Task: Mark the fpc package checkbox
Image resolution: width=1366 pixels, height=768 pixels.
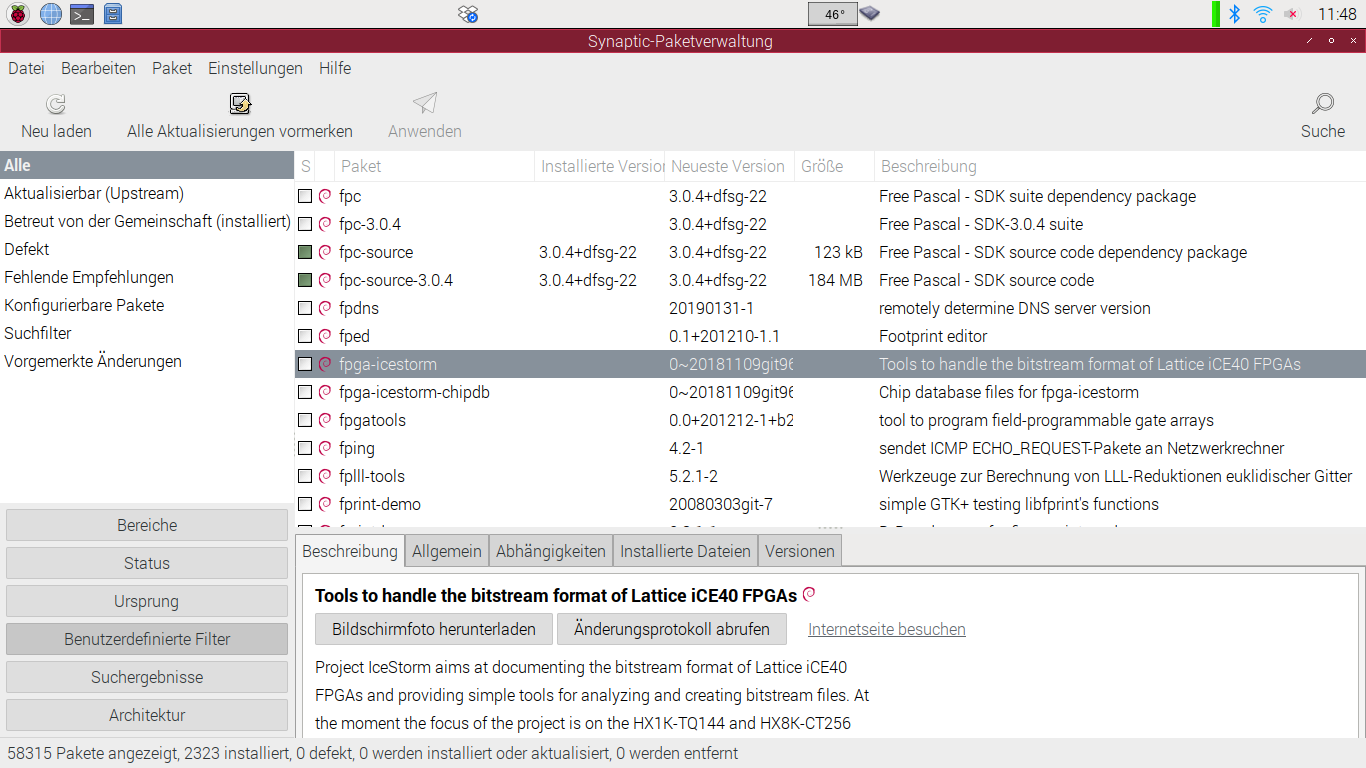Action: coord(305,196)
